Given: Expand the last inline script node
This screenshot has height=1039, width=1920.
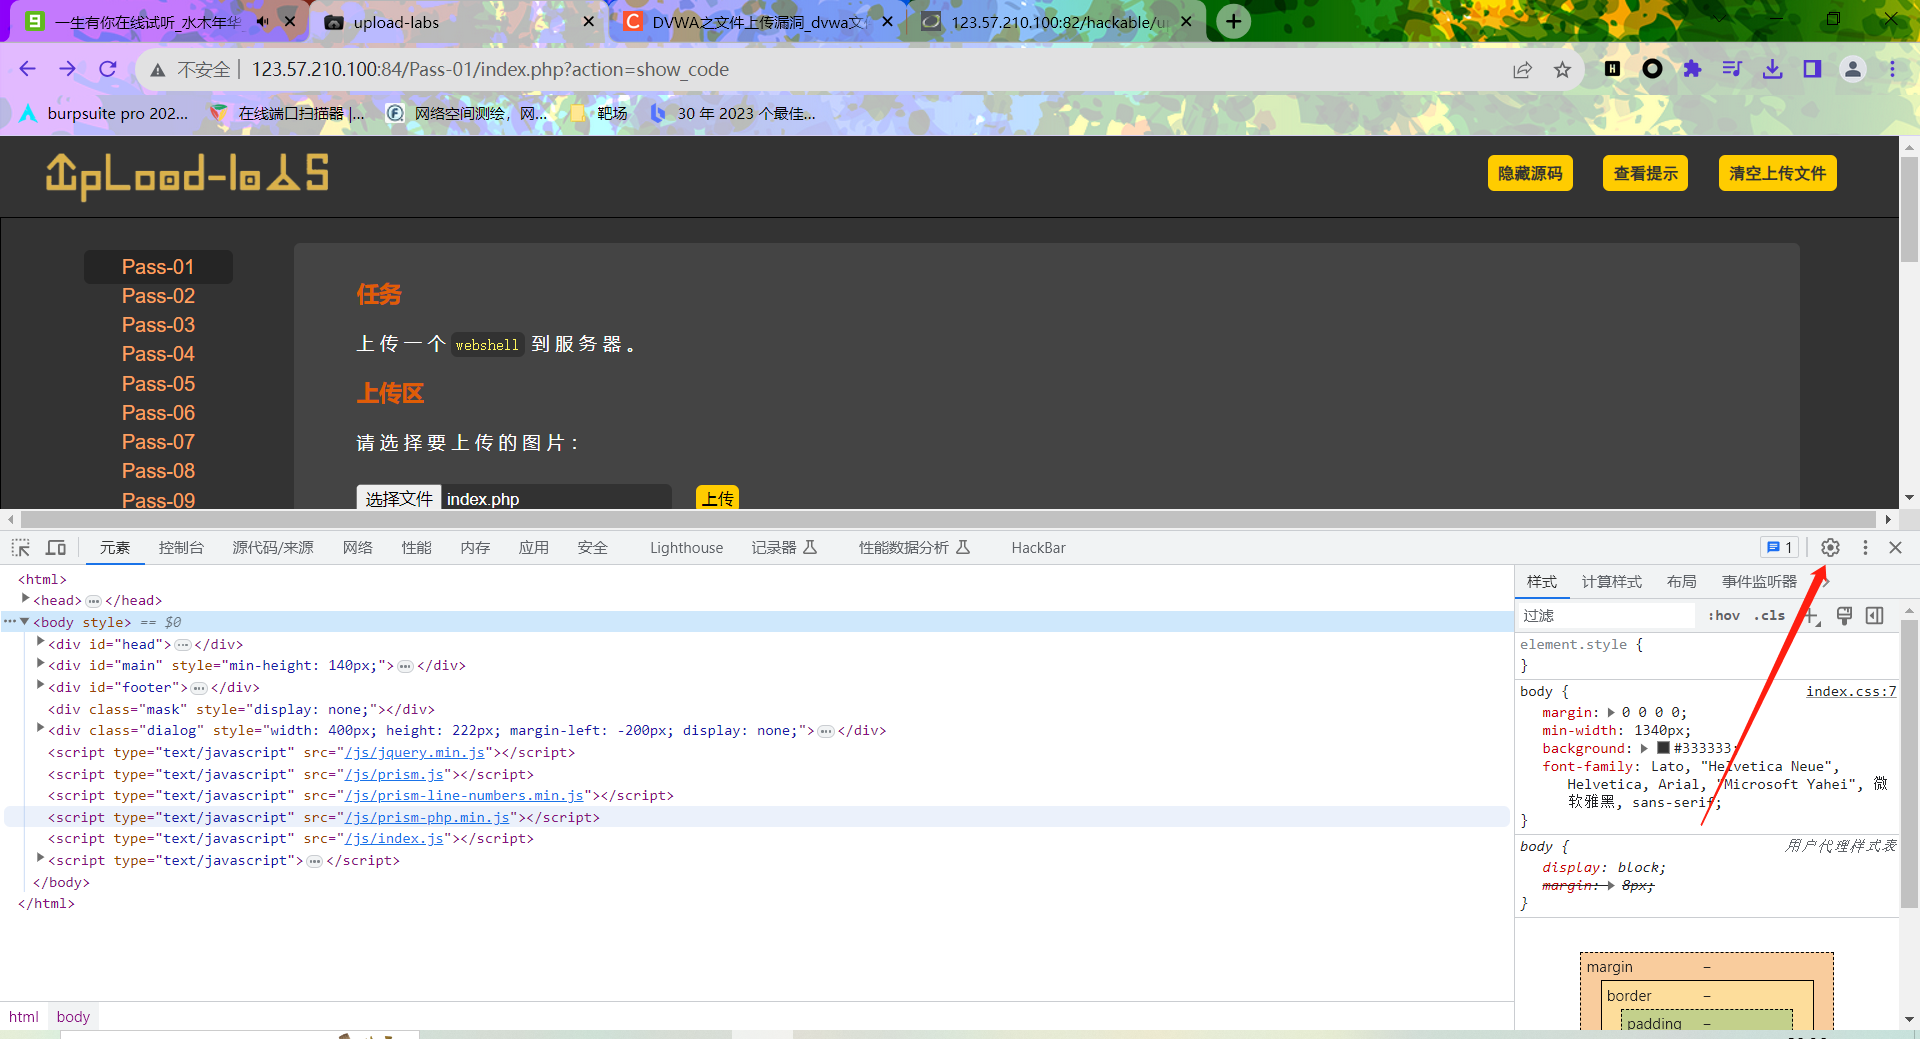Looking at the screenshot, I should point(41,859).
